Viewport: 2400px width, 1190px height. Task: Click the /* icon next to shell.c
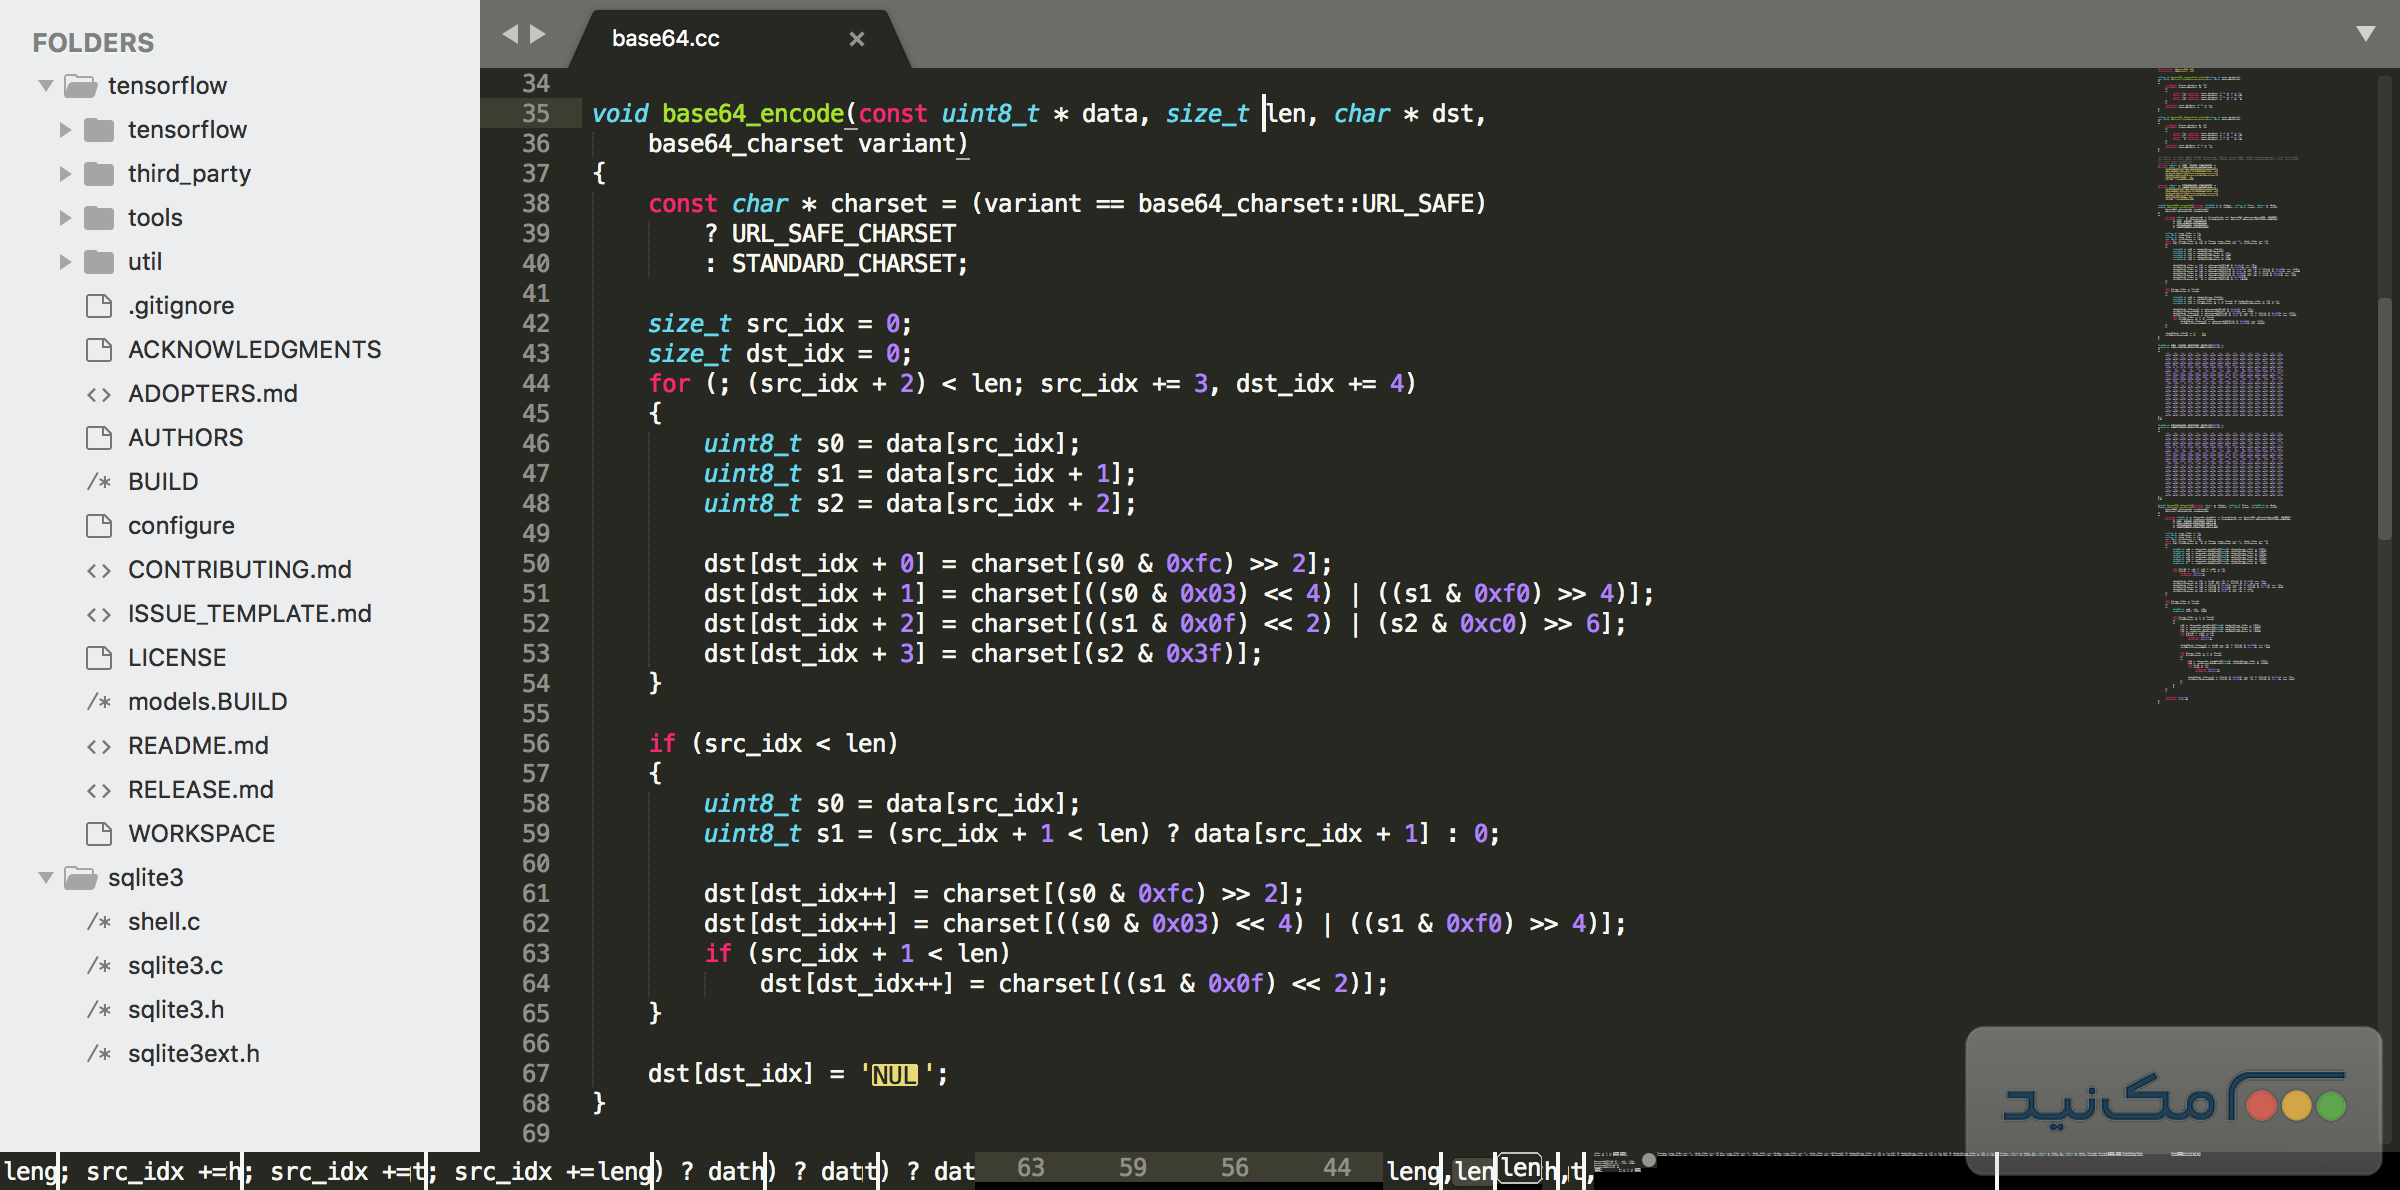click(x=100, y=921)
